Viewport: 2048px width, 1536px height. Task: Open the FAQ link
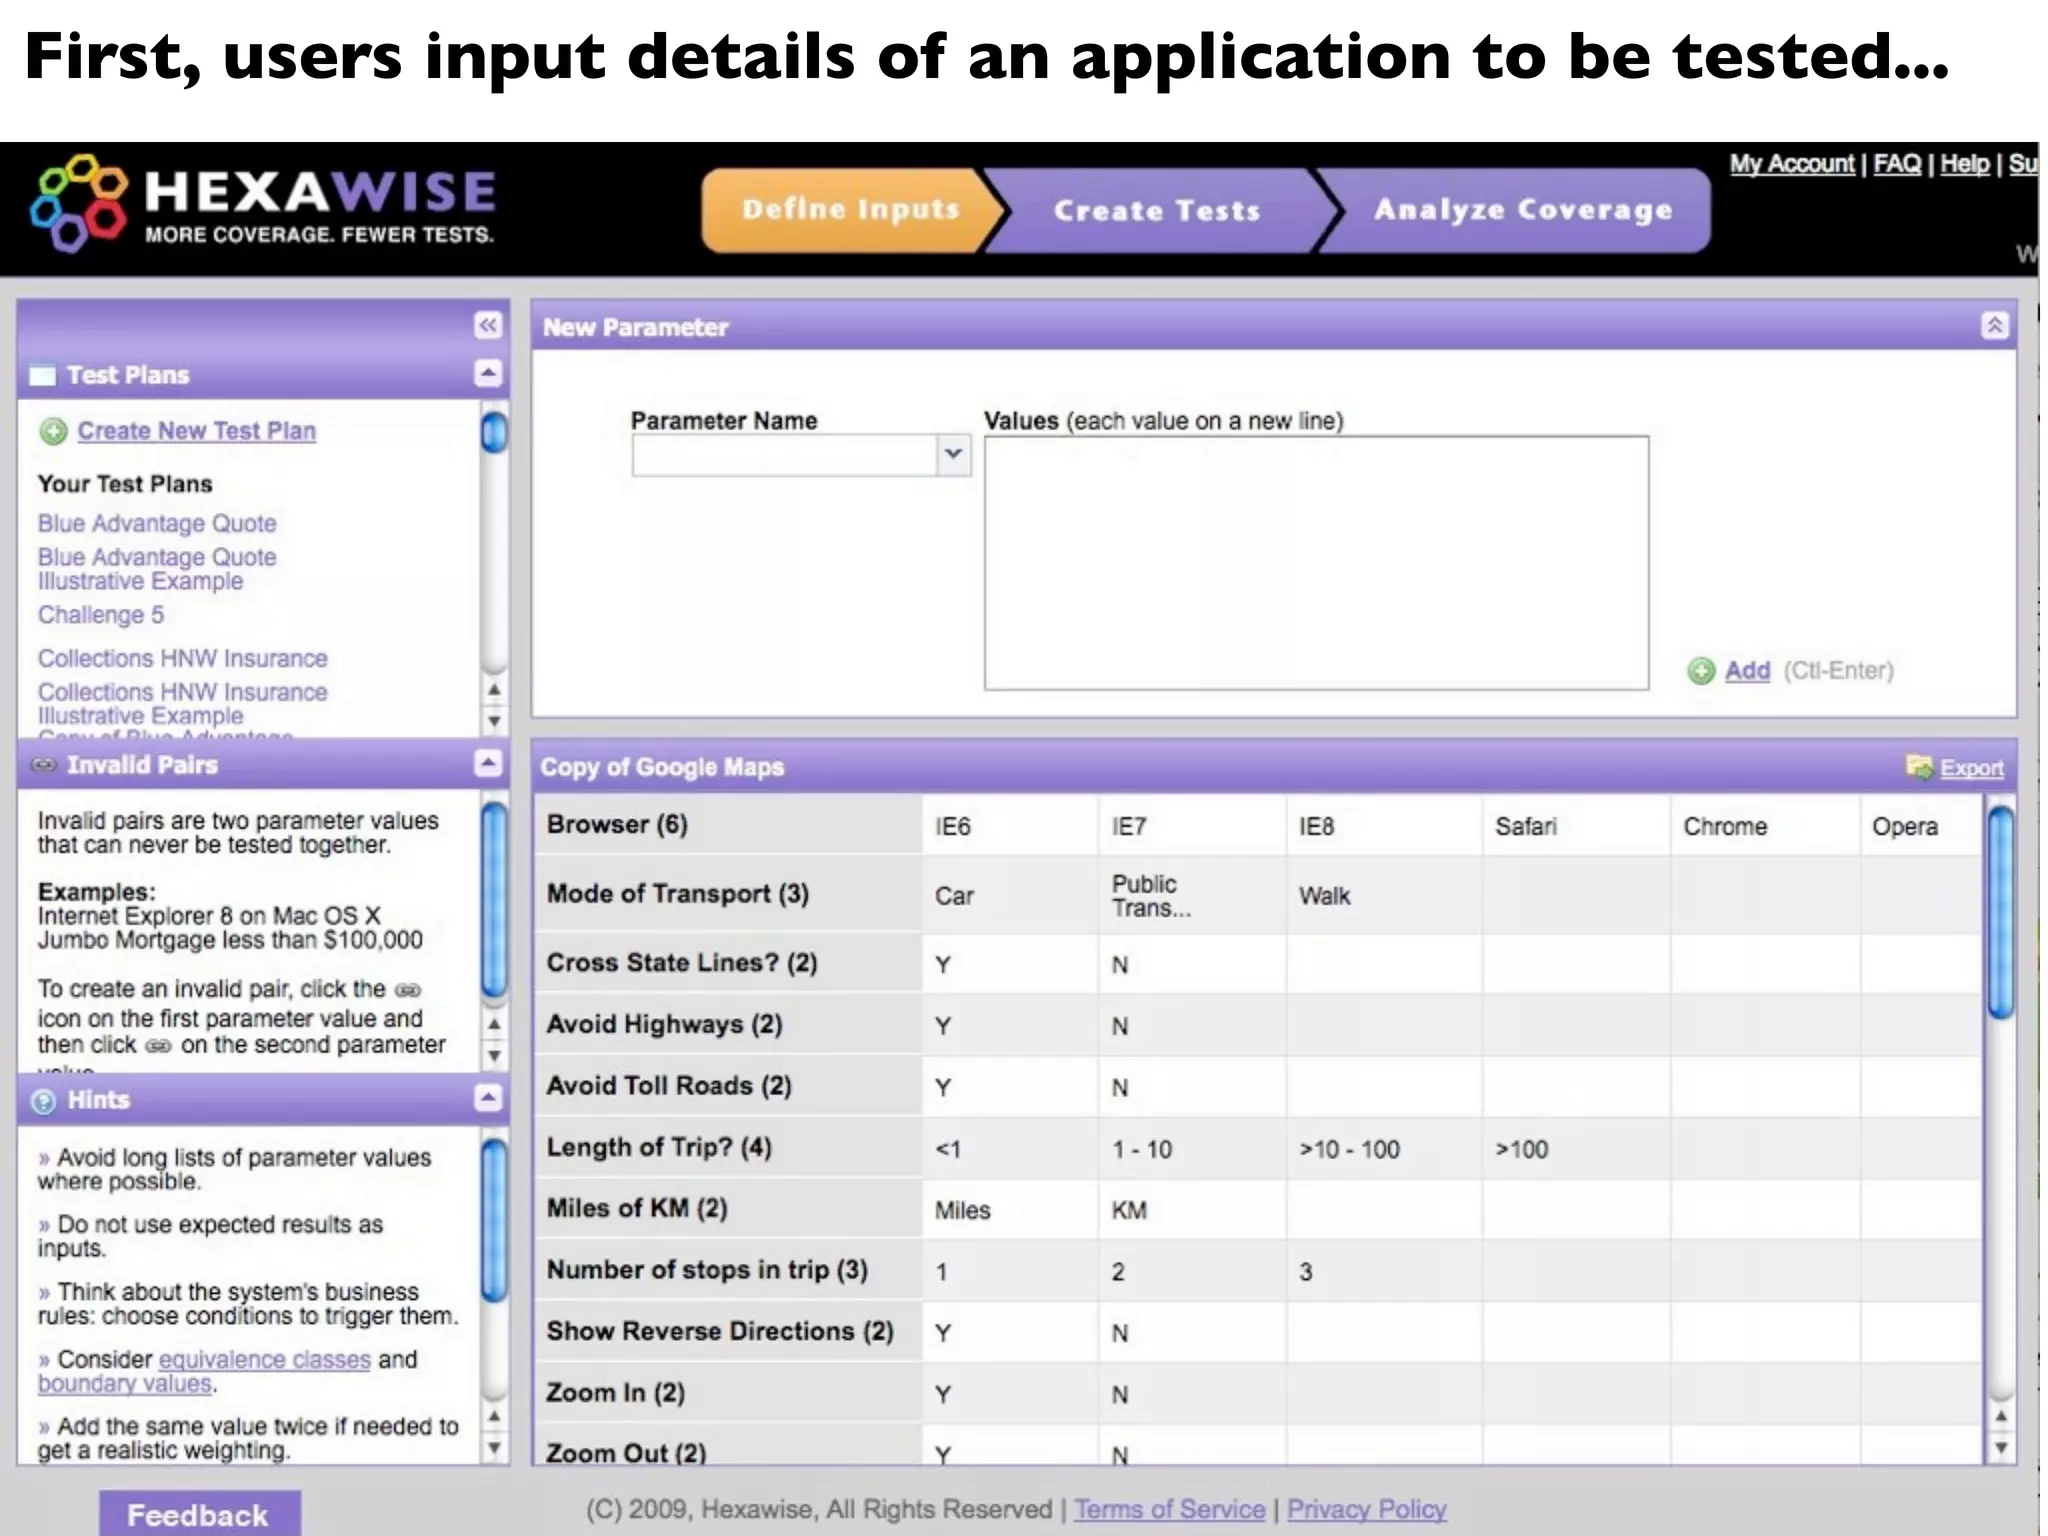(1897, 164)
